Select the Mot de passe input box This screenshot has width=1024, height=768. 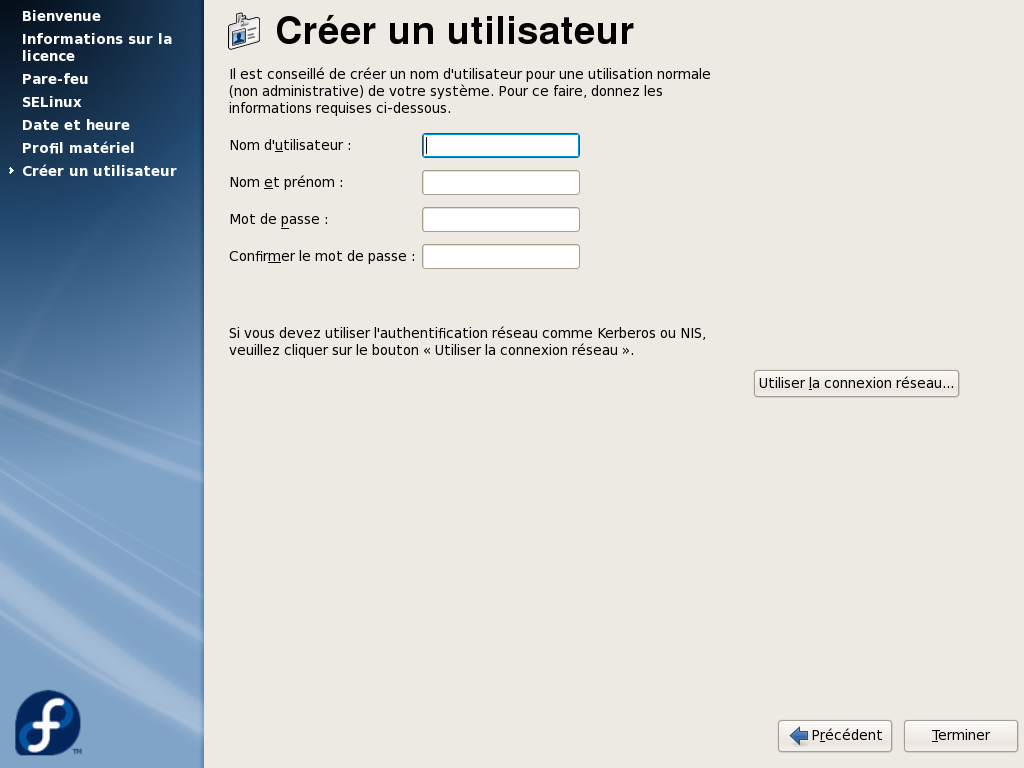501,219
